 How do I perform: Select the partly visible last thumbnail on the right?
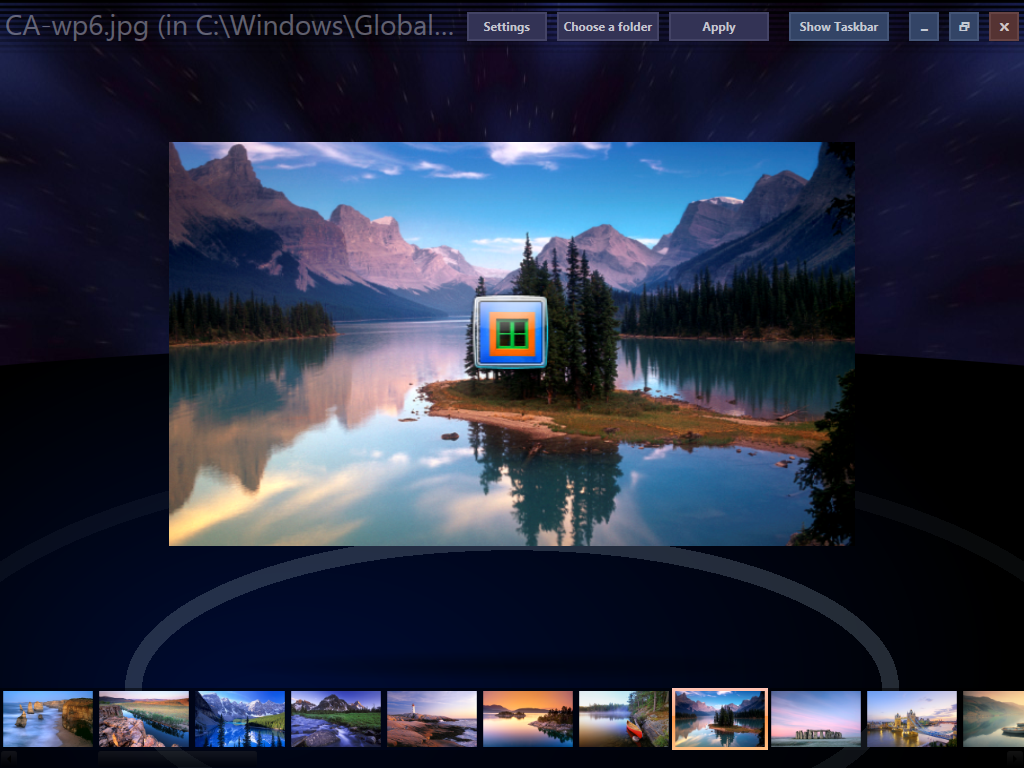pos(993,719)
